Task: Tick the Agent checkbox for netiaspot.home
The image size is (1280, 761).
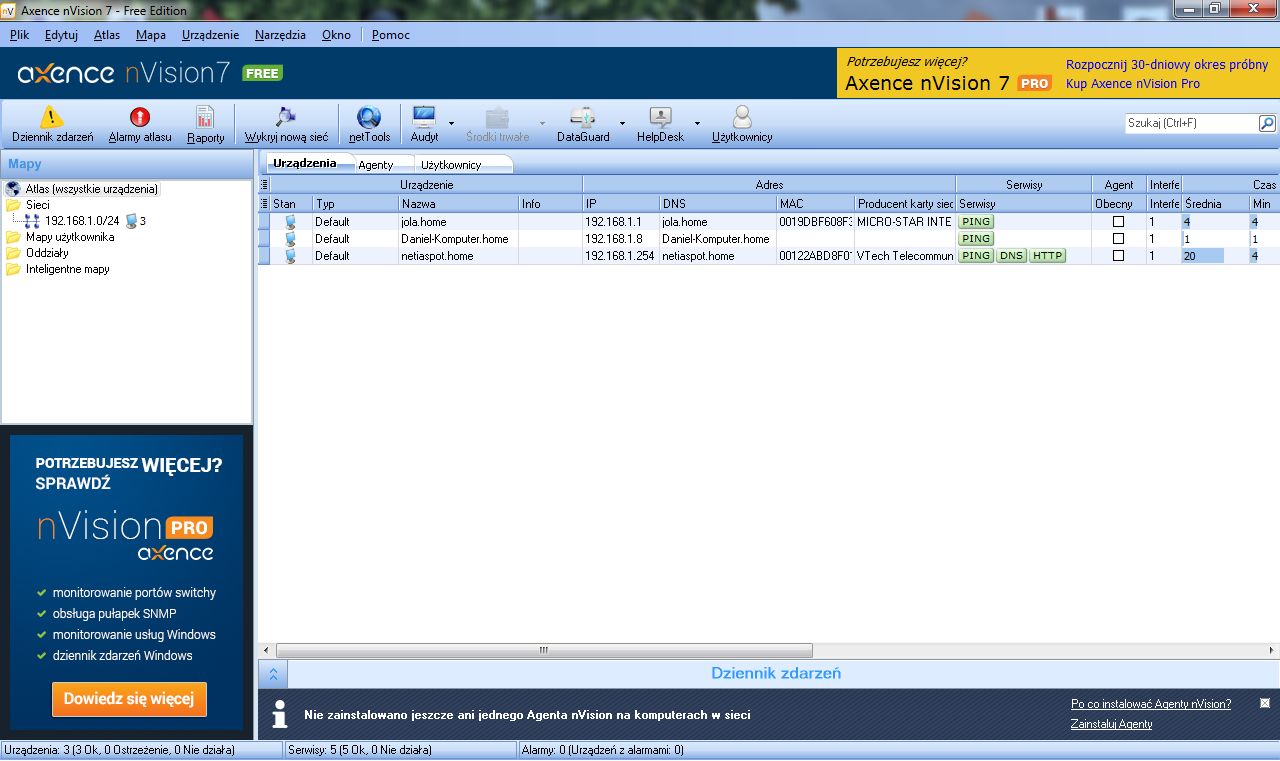Action: tap(1118, 256)
